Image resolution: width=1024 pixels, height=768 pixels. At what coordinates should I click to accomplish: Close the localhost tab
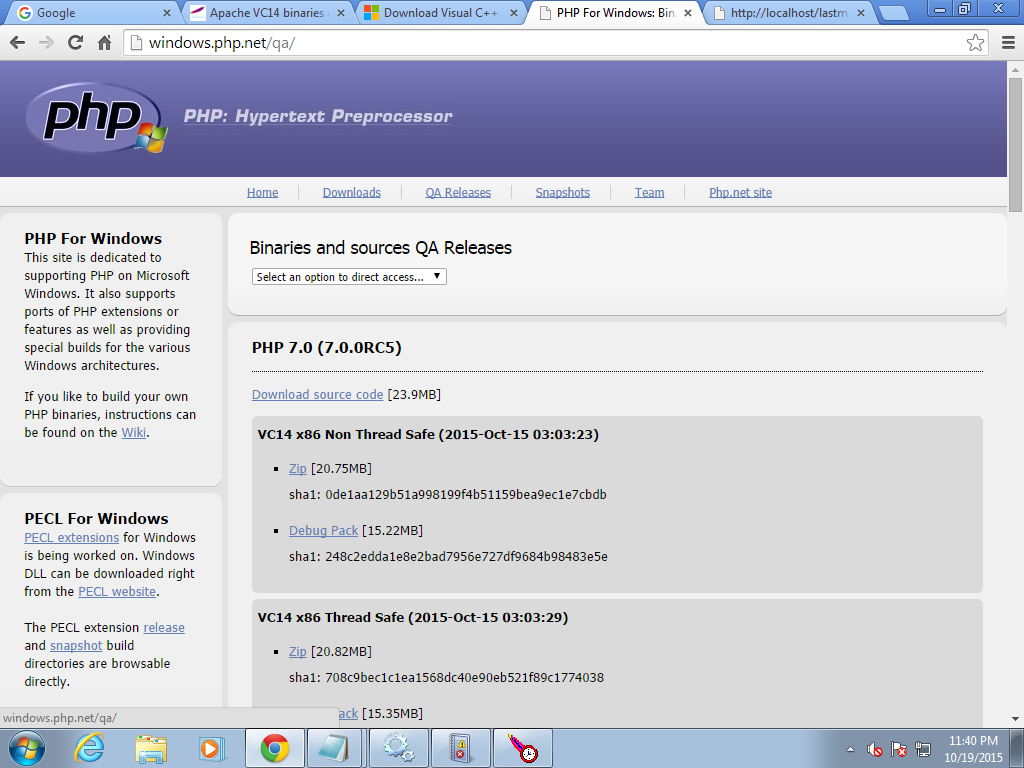pyautogui.click(x=861, y=13)
